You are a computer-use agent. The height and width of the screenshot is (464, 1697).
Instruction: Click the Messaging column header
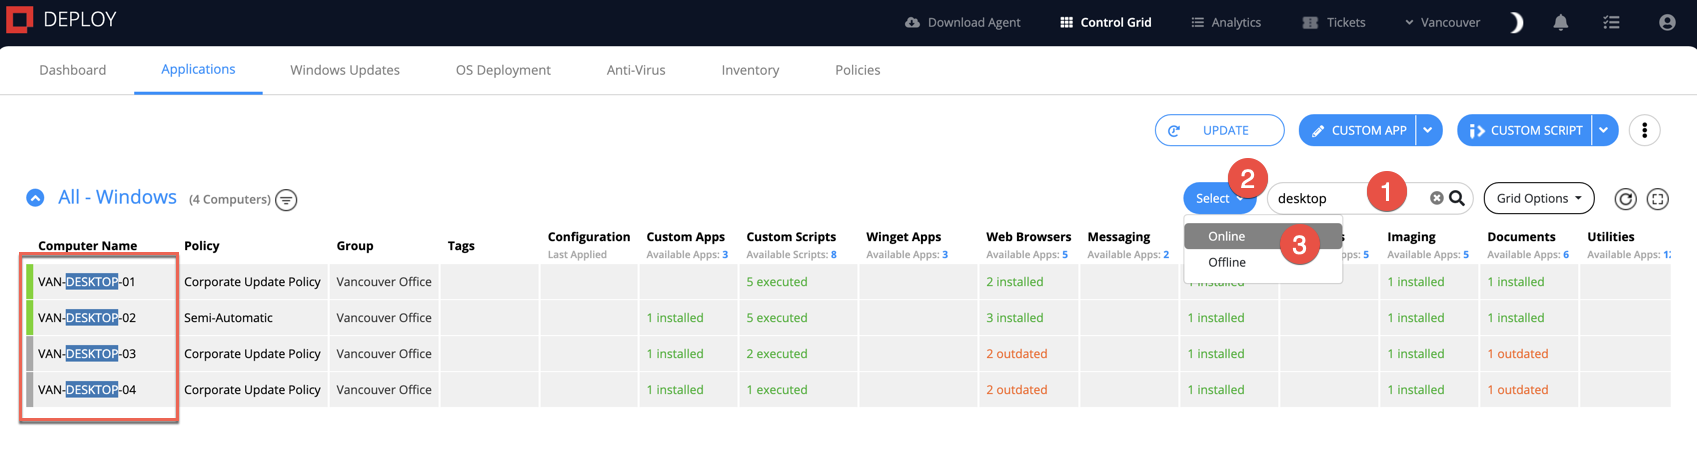coord(1119,237)
